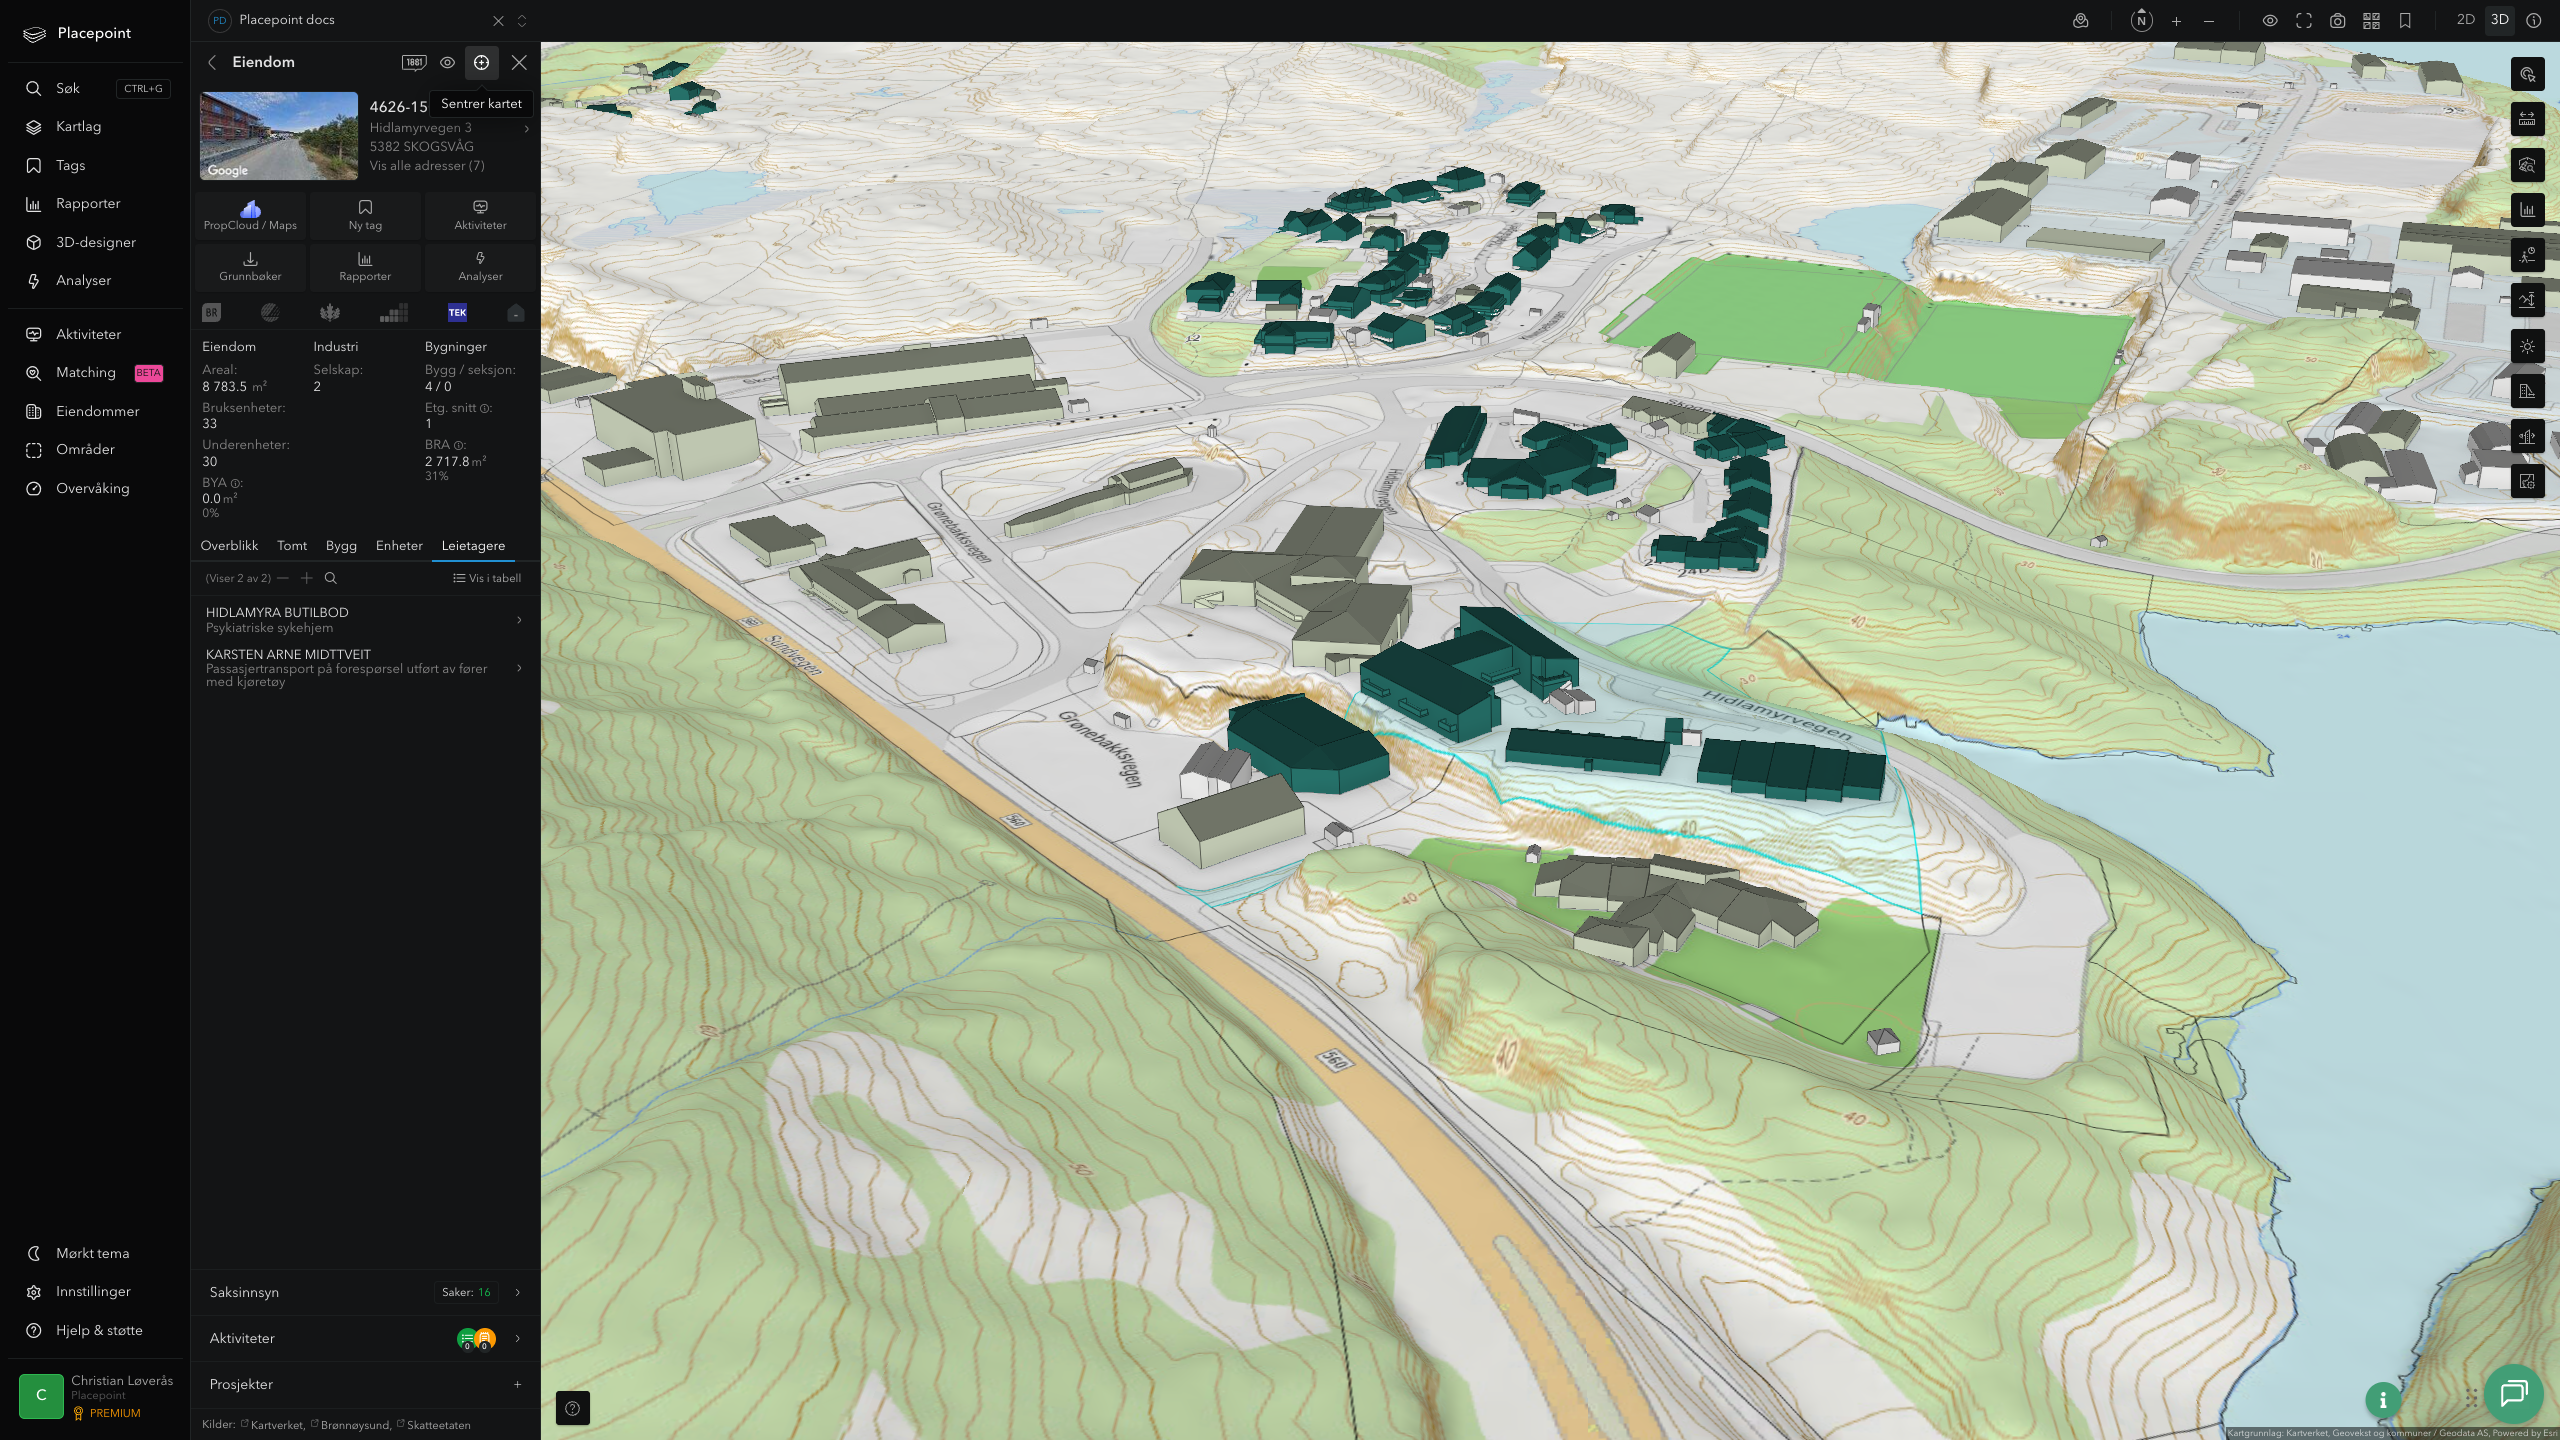The width and height of the screenshot is (2560, 1440).
Task: Click the green info circle on map
Action: pyautogui.click(x=2383, y=1400)
